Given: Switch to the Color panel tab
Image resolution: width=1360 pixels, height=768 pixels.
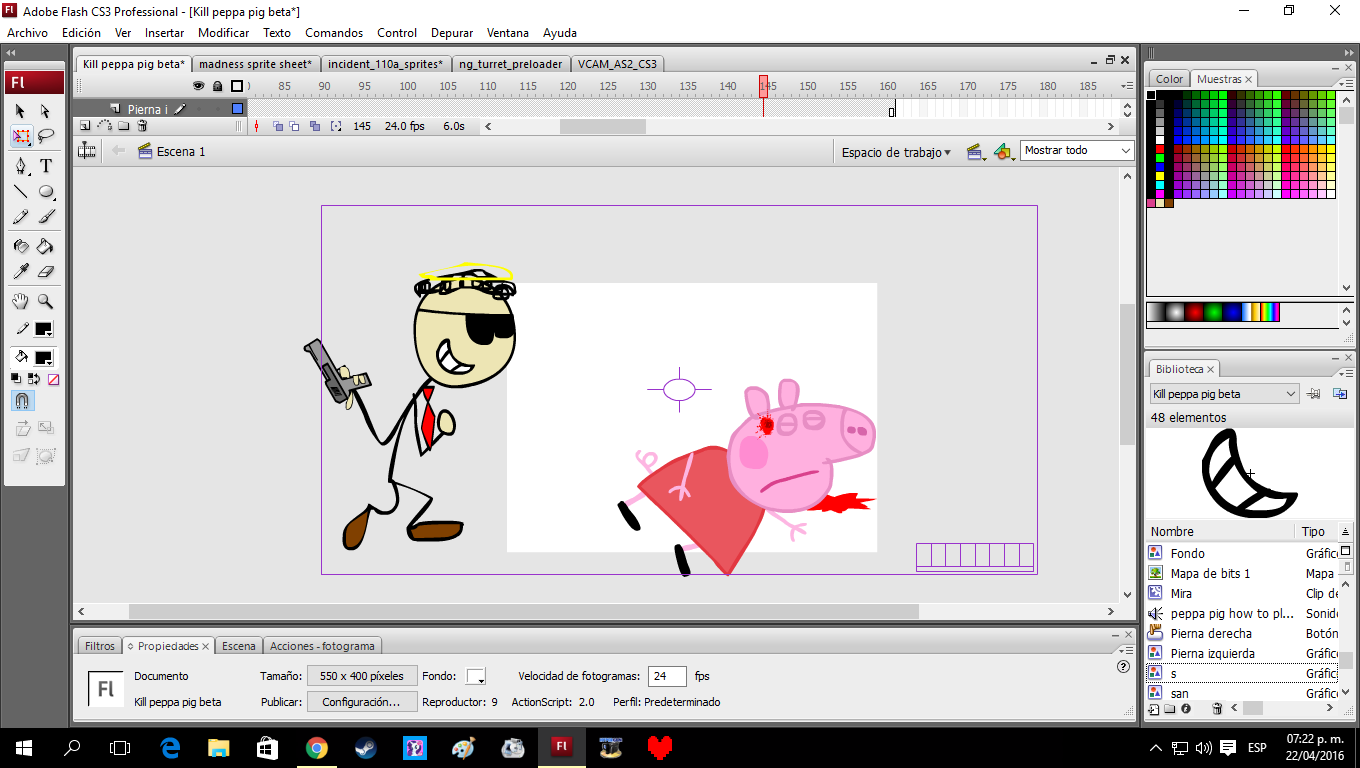Looking at the screenshot, I should click(x=1169, y=79).
